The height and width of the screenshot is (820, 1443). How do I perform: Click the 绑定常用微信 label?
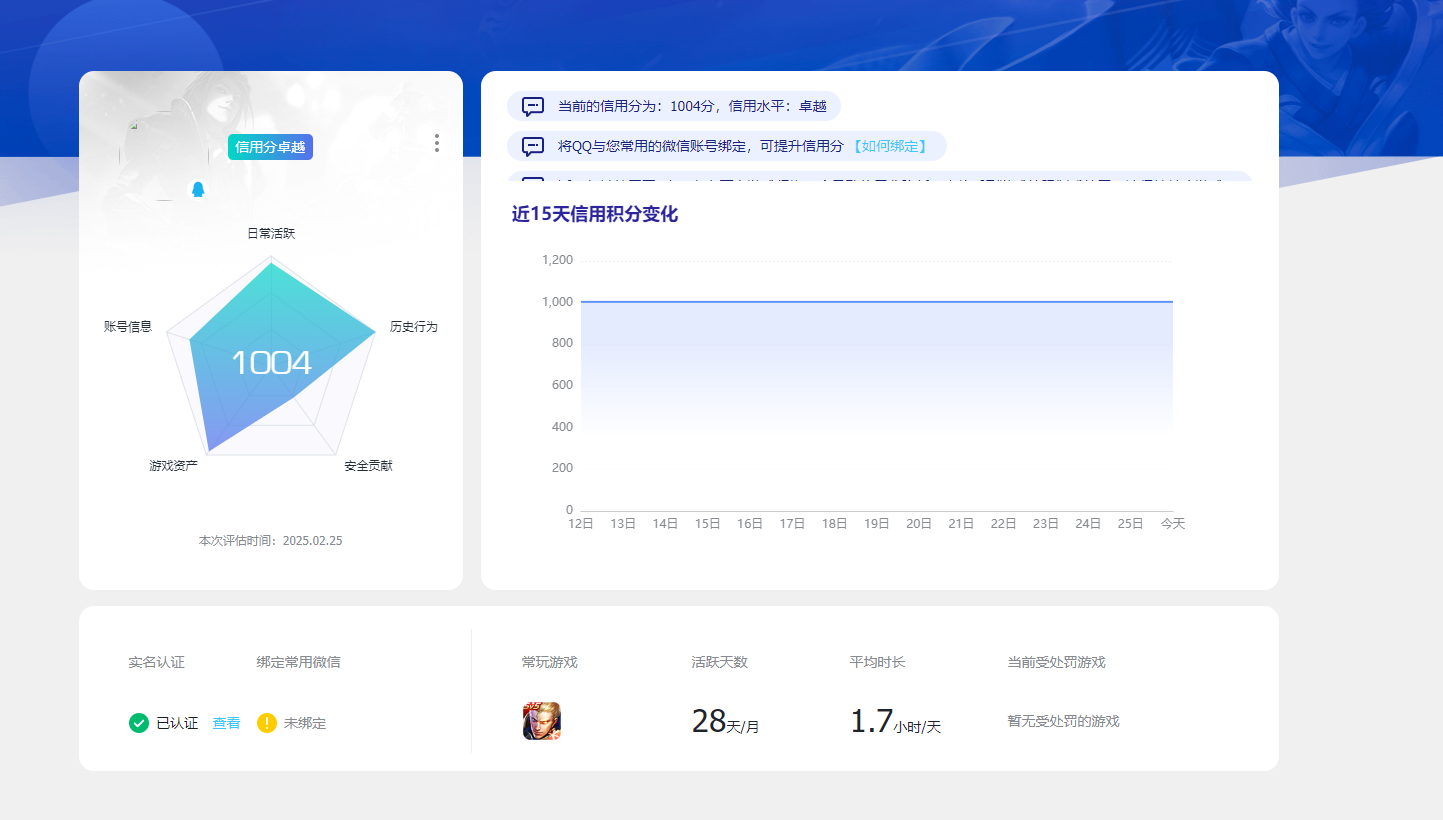pyautogui.click(x=298, y=662)
